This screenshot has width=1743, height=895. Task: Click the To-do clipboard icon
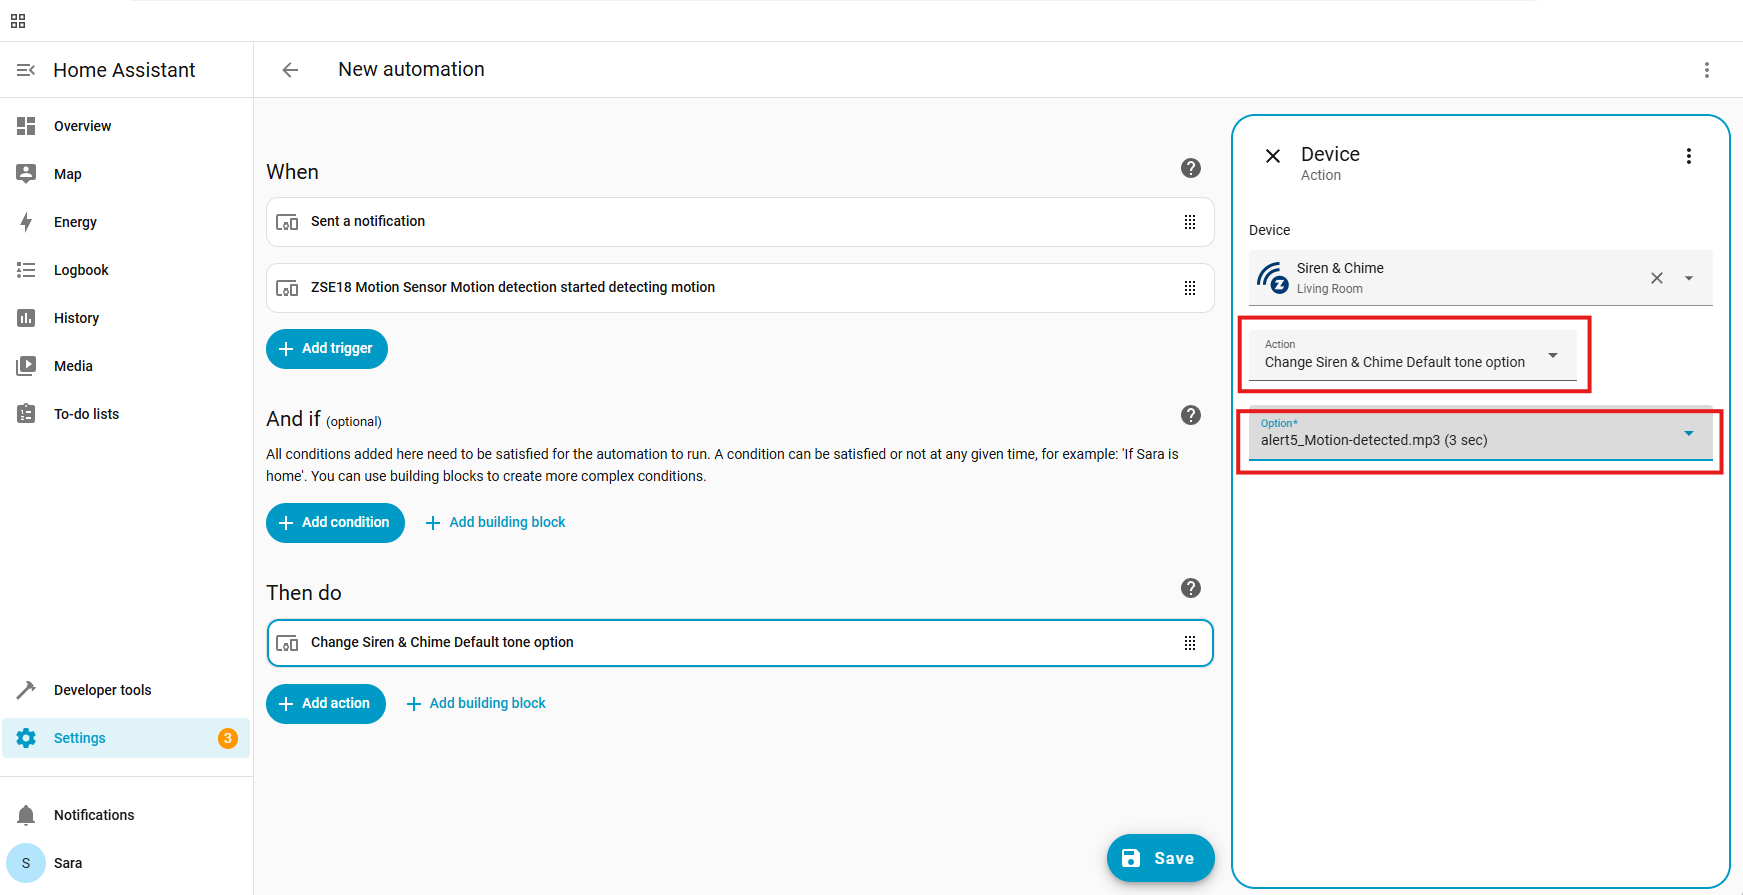tap(26, 414)
